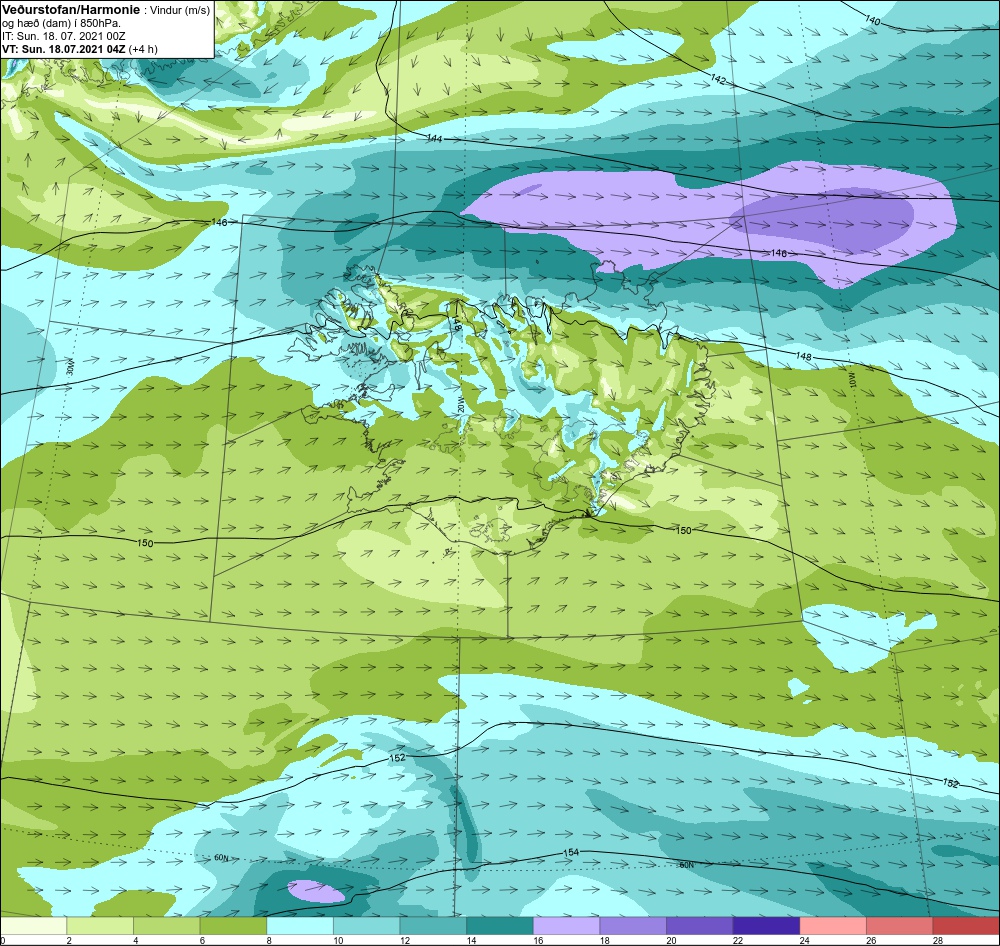1000x946 pixels.
Task: Click the legend tick value '16'
Action: [x=538, y=940]
